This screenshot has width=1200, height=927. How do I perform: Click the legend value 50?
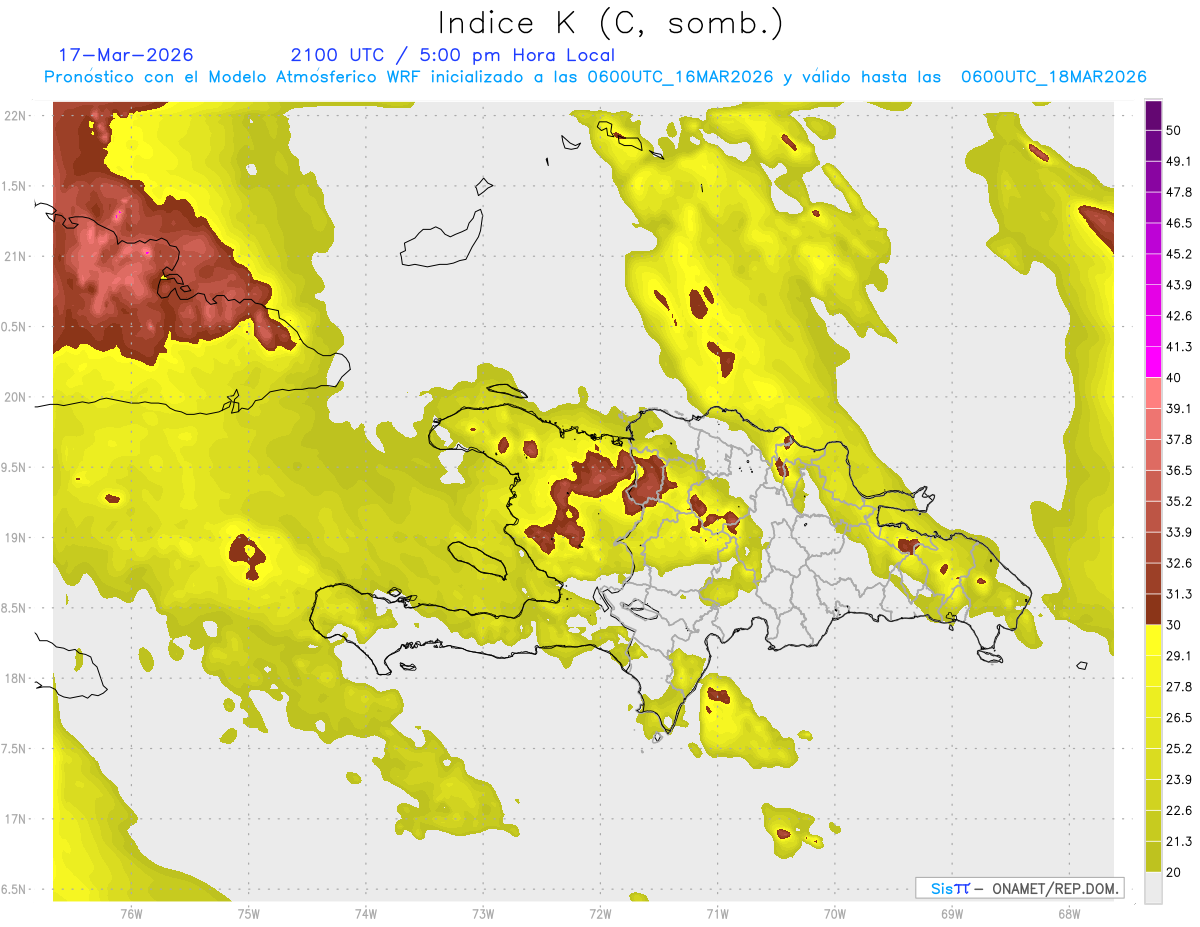(x=1174, y=130)
